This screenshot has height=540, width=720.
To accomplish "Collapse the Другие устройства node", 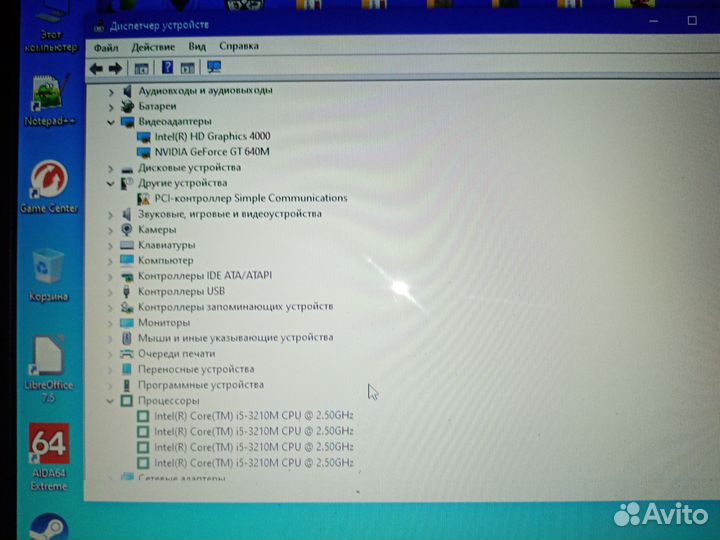I will tap(110, 184).
